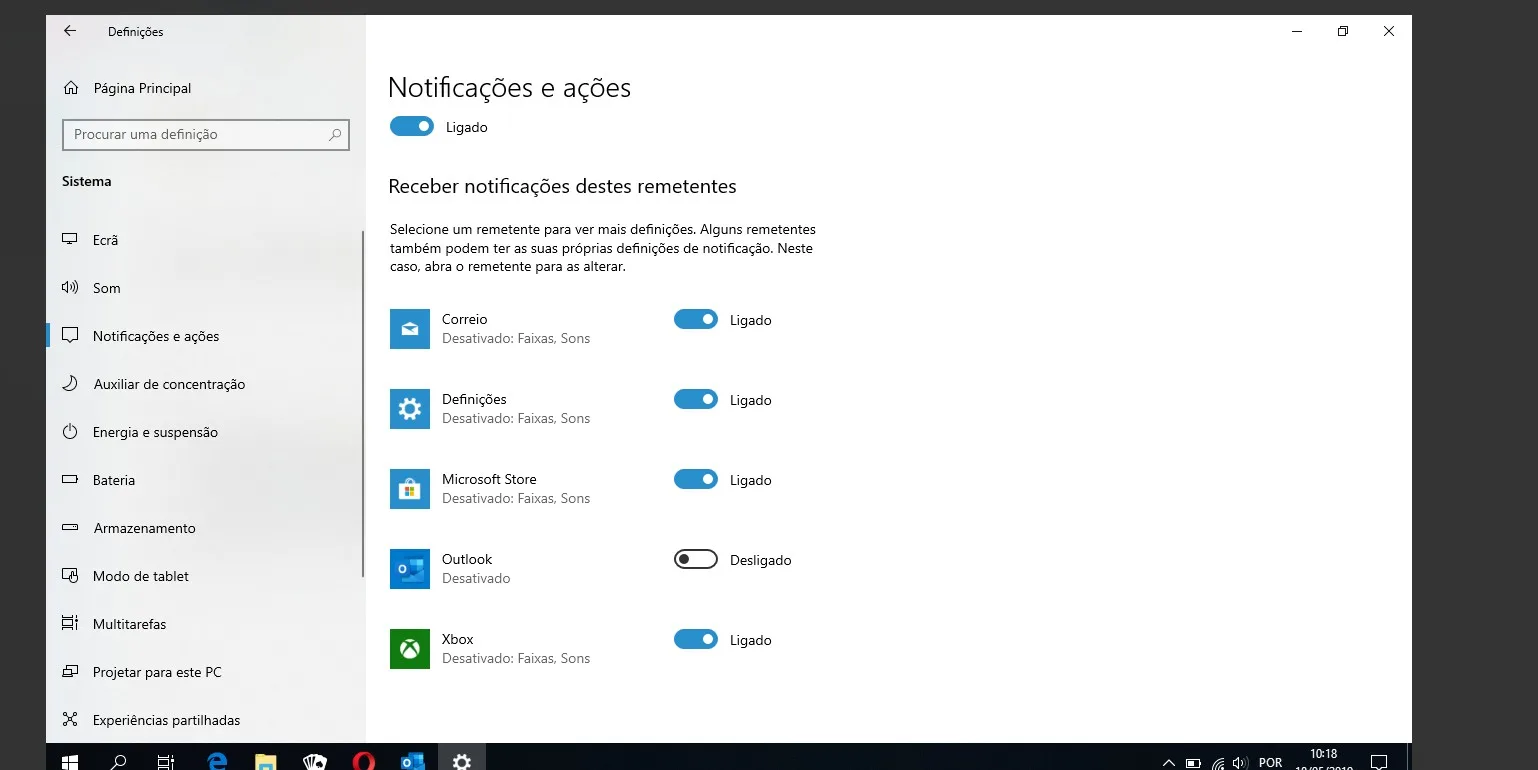Image resolution: width=1538 pixels, height=770 pixels.
Task: Click the Projetar para este PC icon
Action: tap(70, 671)
